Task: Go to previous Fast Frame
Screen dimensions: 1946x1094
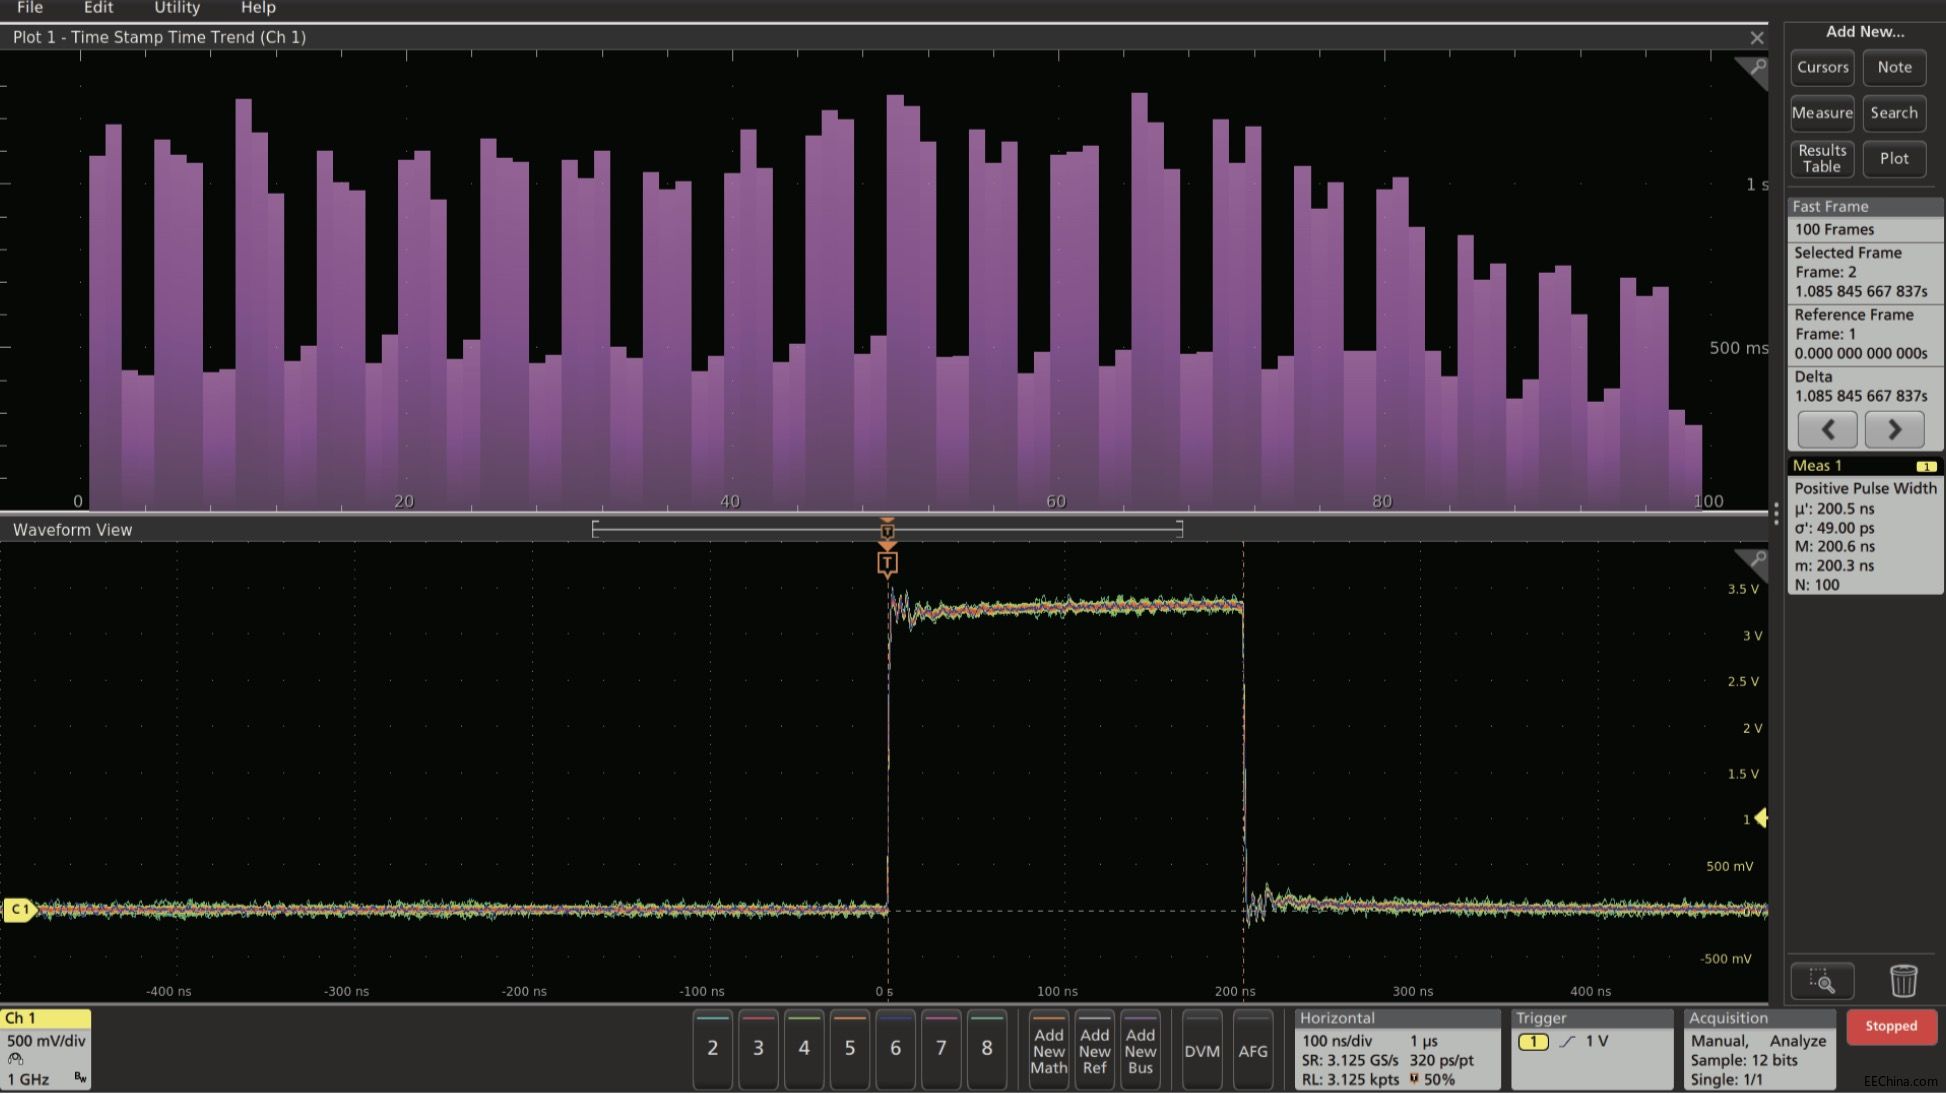Action: [1827, 430]
